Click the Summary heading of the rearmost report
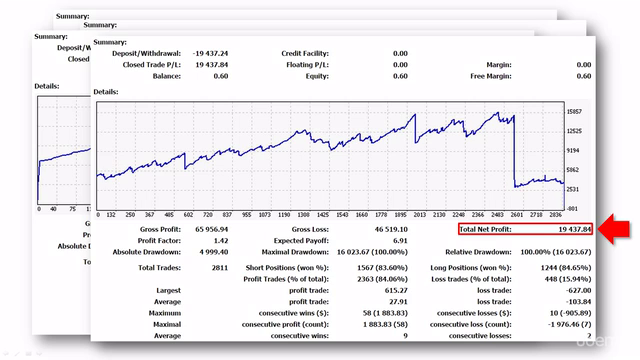 [72, 16]
